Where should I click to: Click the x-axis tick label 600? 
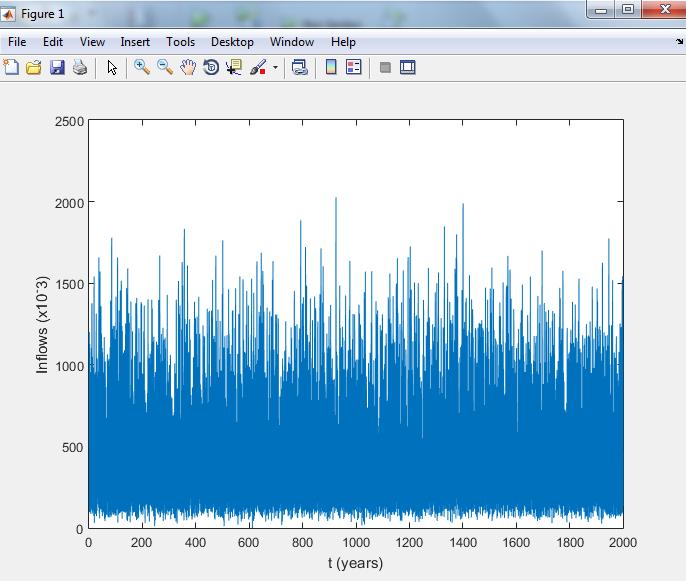(248, 542)
